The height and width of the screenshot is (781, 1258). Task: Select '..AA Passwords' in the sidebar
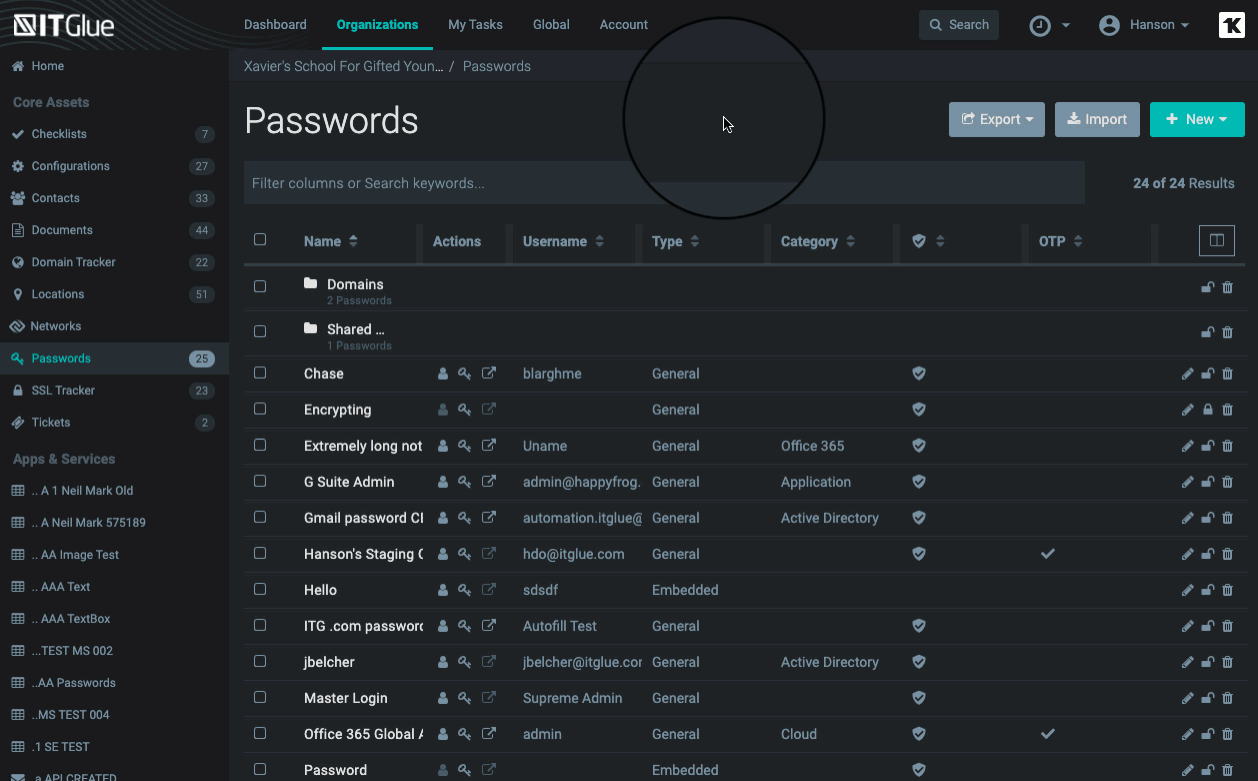(73, 683)
